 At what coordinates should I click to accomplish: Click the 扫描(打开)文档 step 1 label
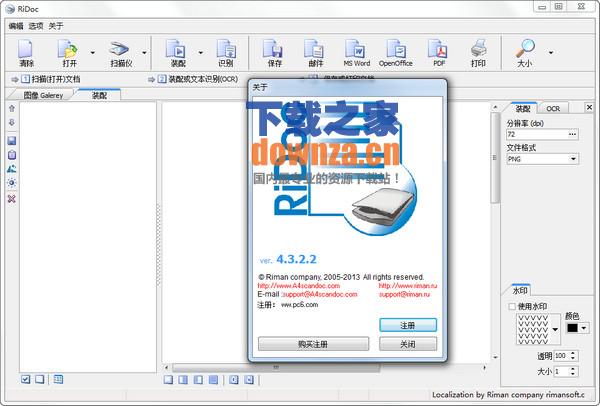56,79
